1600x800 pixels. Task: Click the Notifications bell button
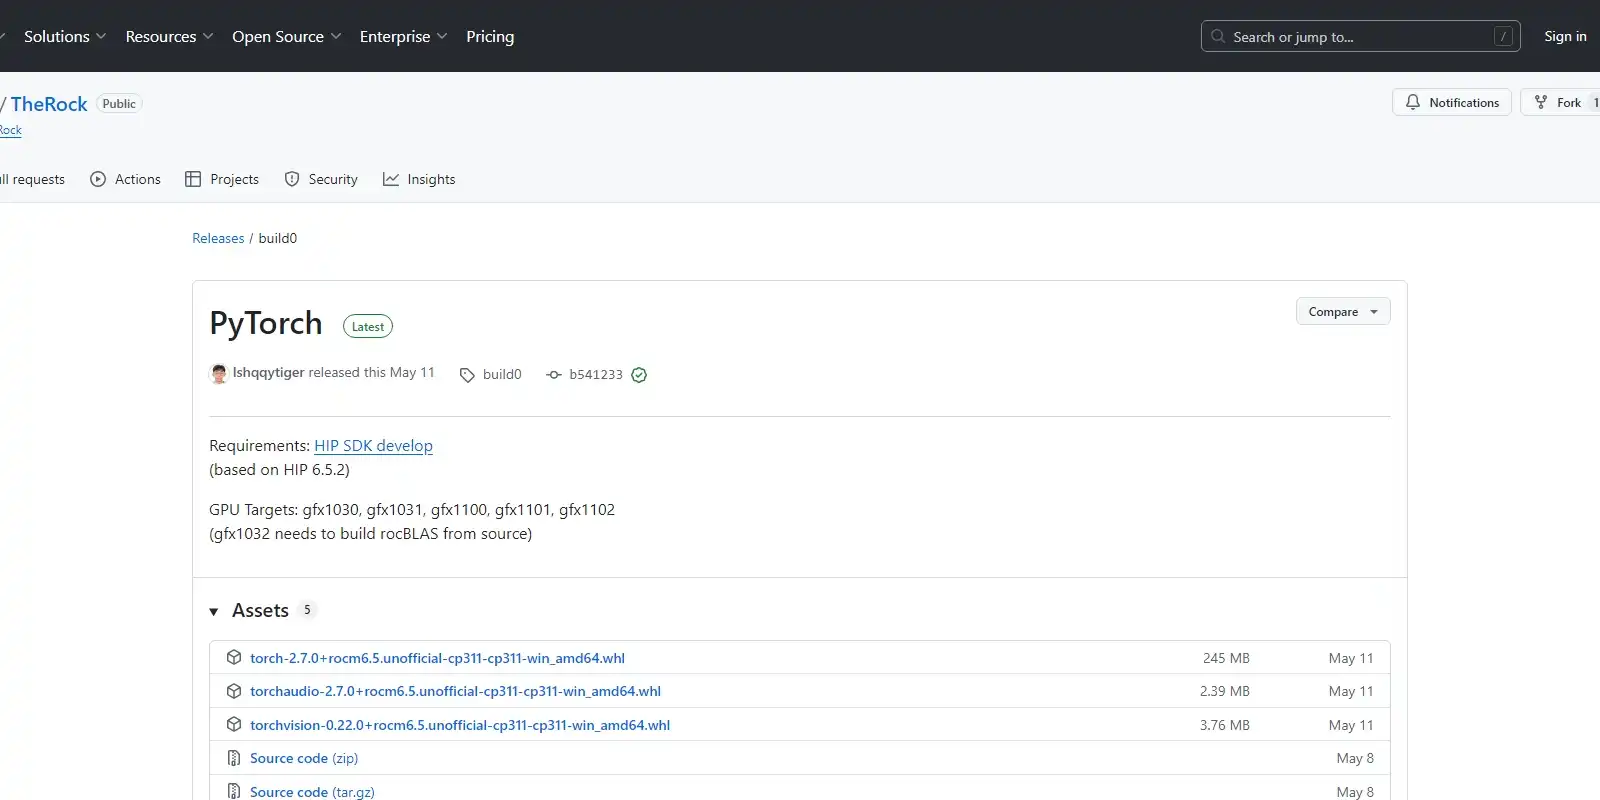pyautogui.click(x=1451, y=102)
